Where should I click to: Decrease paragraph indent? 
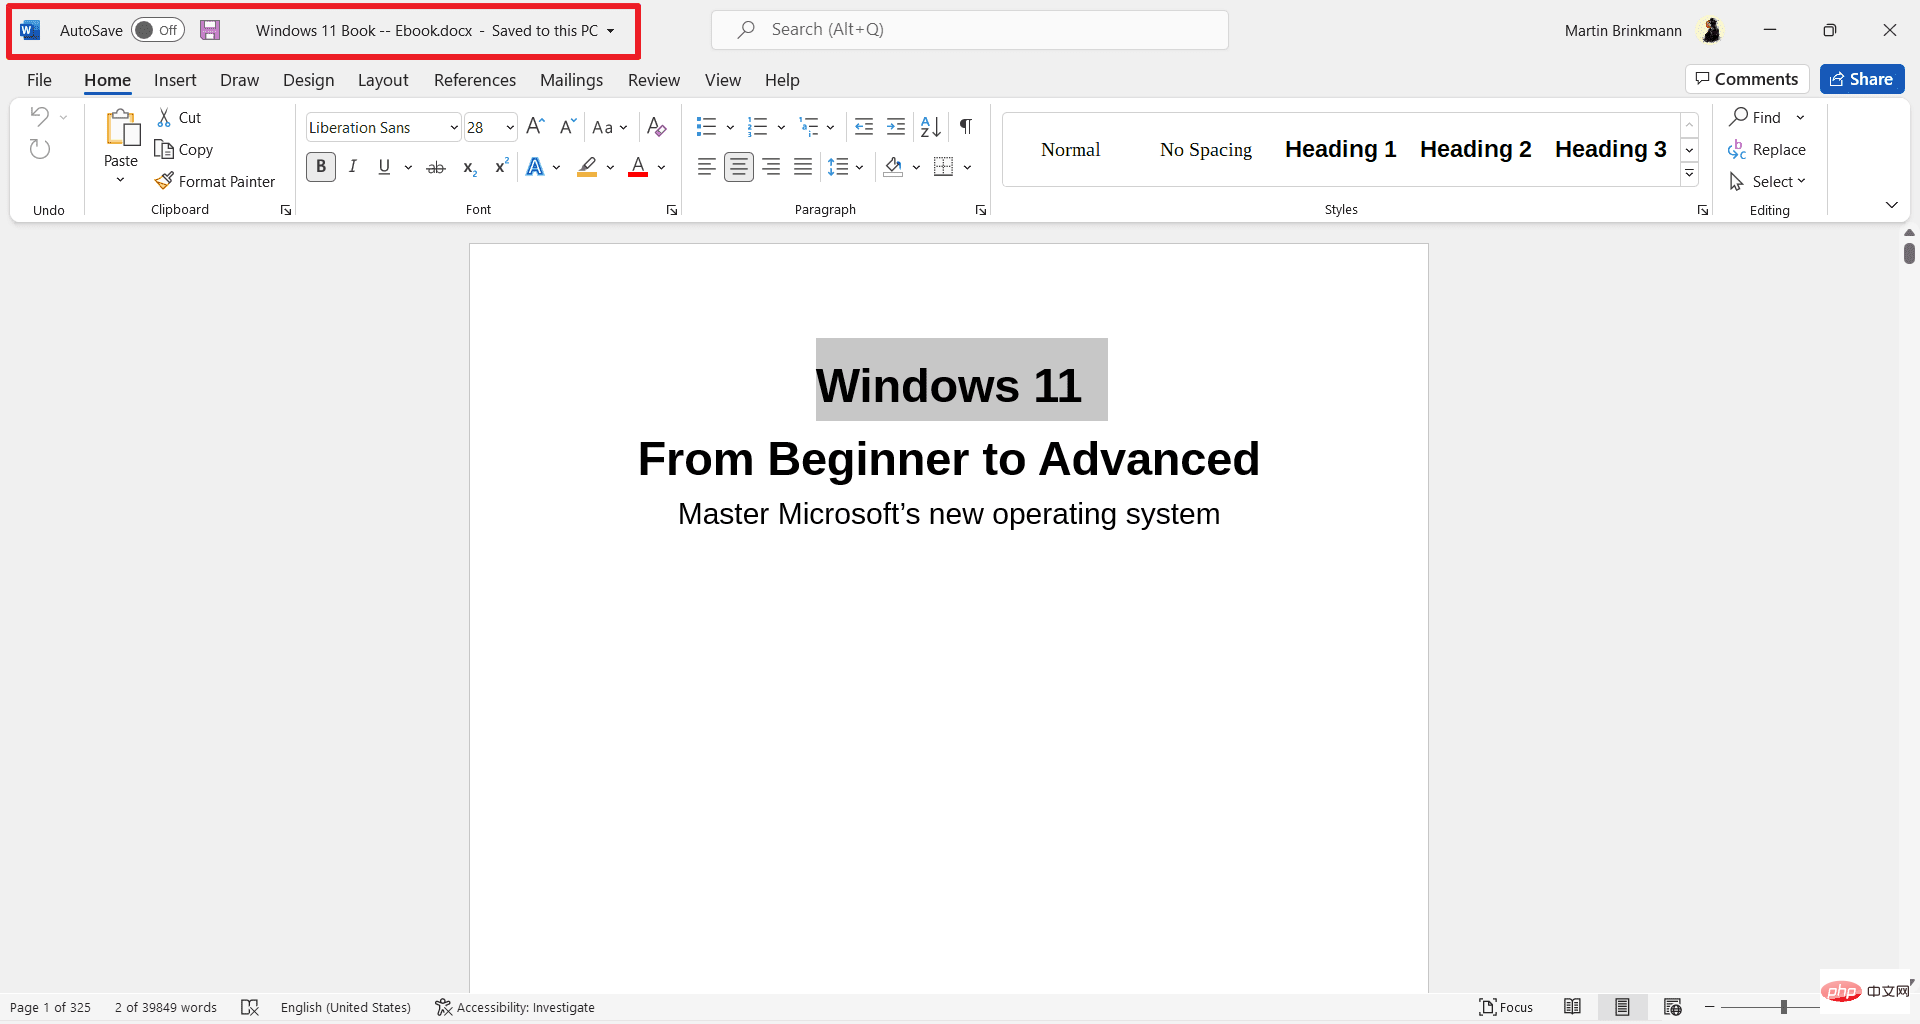(864, 127)
